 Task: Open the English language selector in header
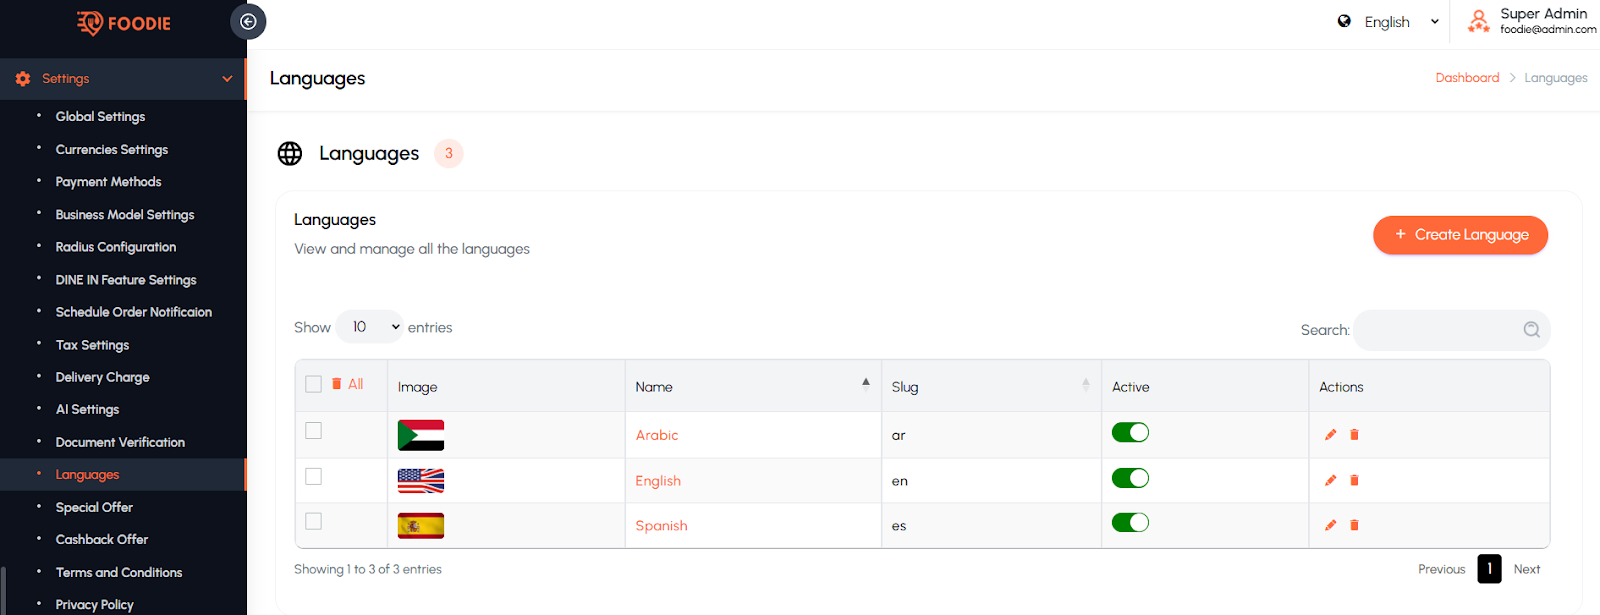[1389, 22]
